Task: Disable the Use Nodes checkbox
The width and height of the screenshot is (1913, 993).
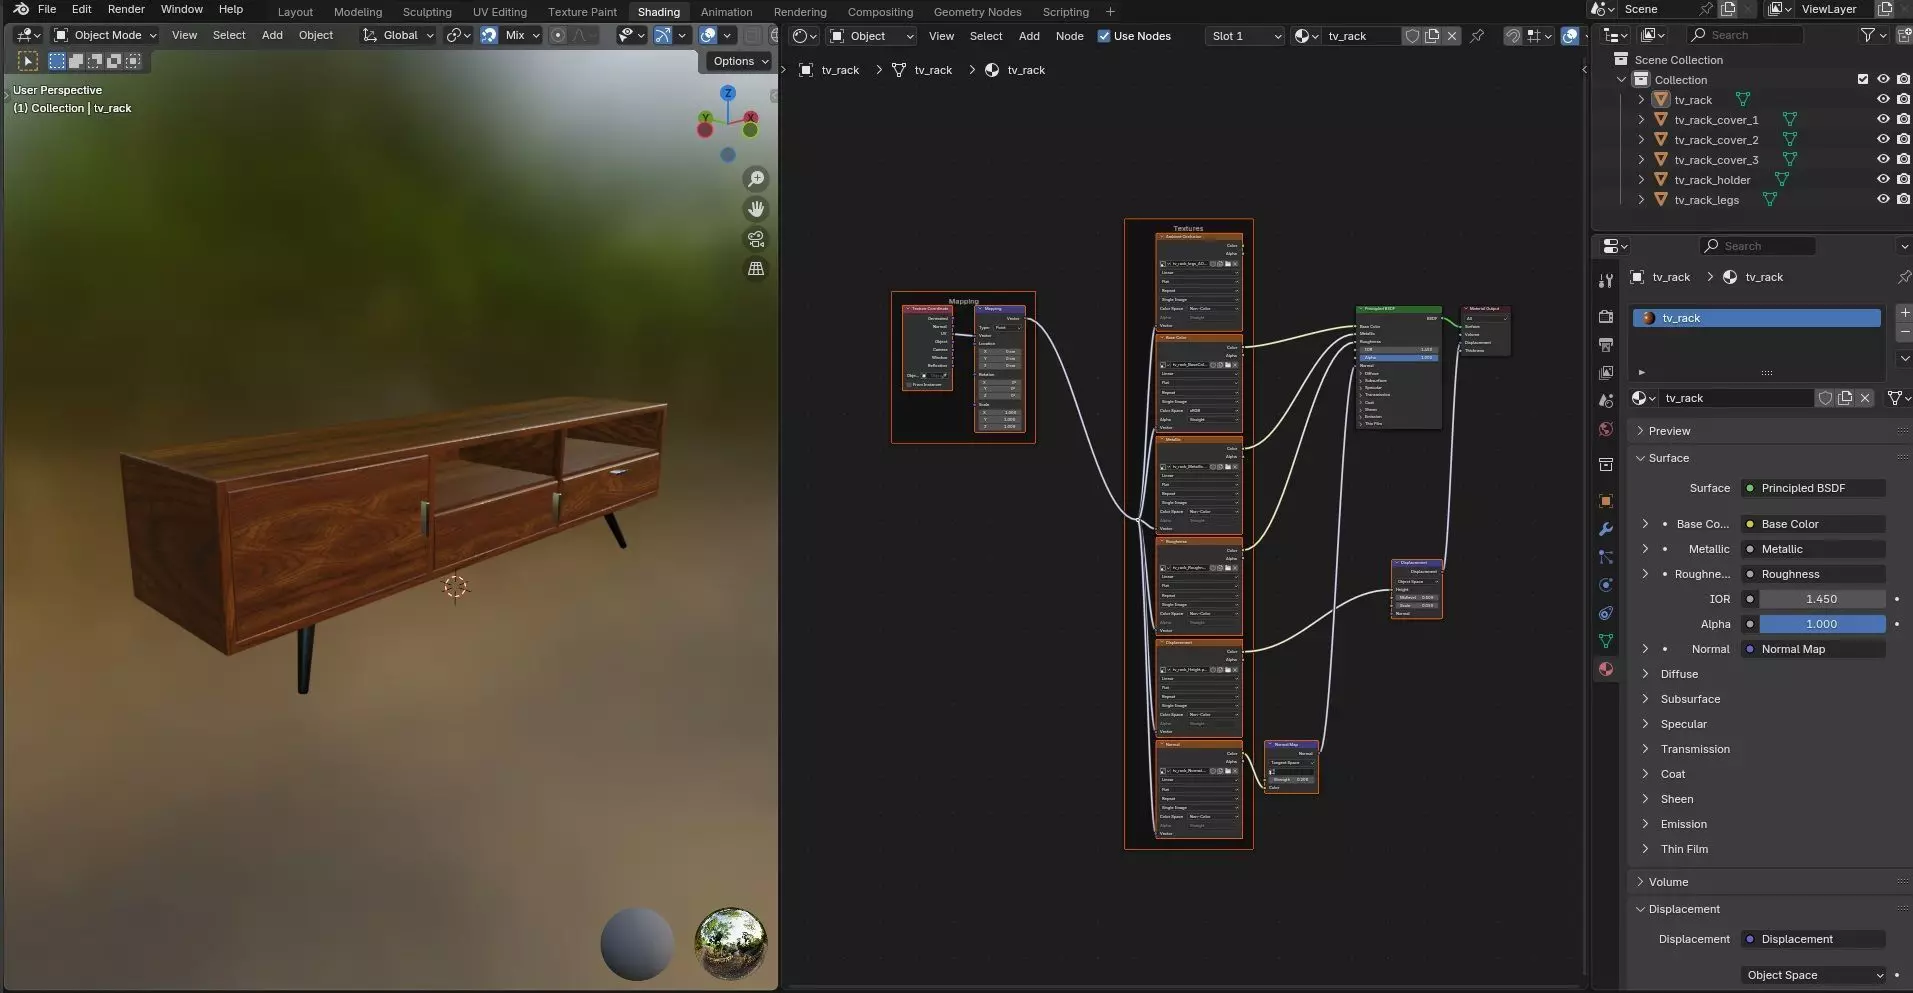Action: click(x=1104, y=36)
